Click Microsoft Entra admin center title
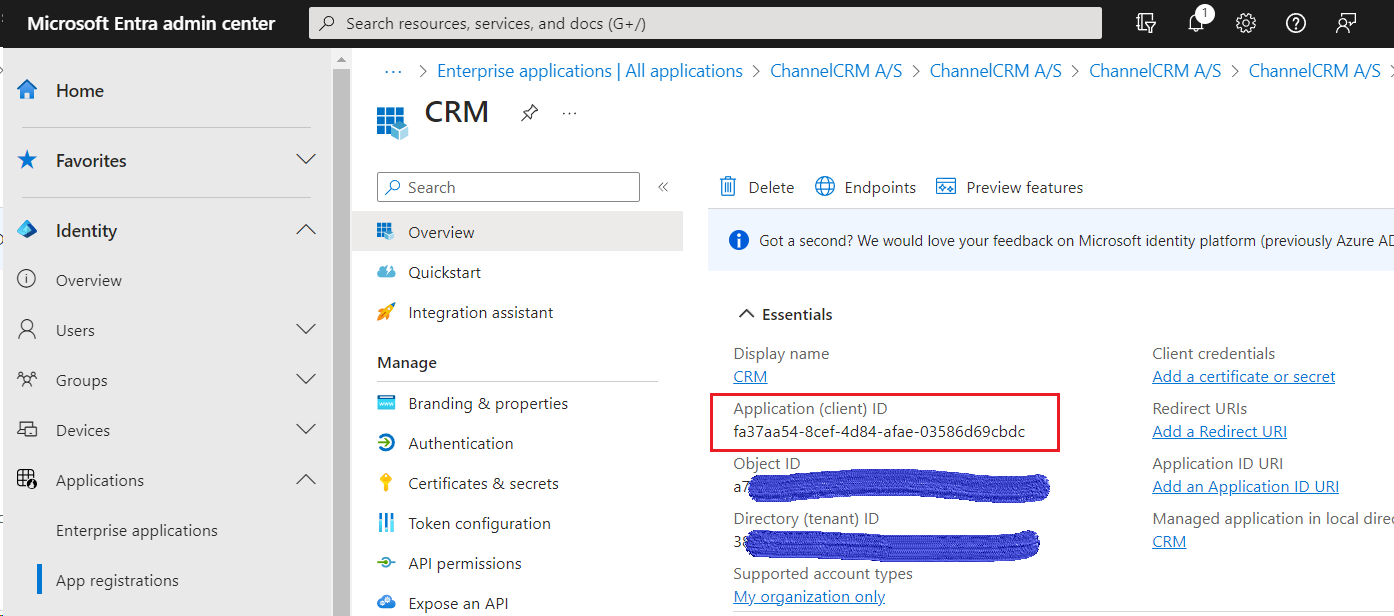This screenshot has width=1394, height=616. coord(151,23)
